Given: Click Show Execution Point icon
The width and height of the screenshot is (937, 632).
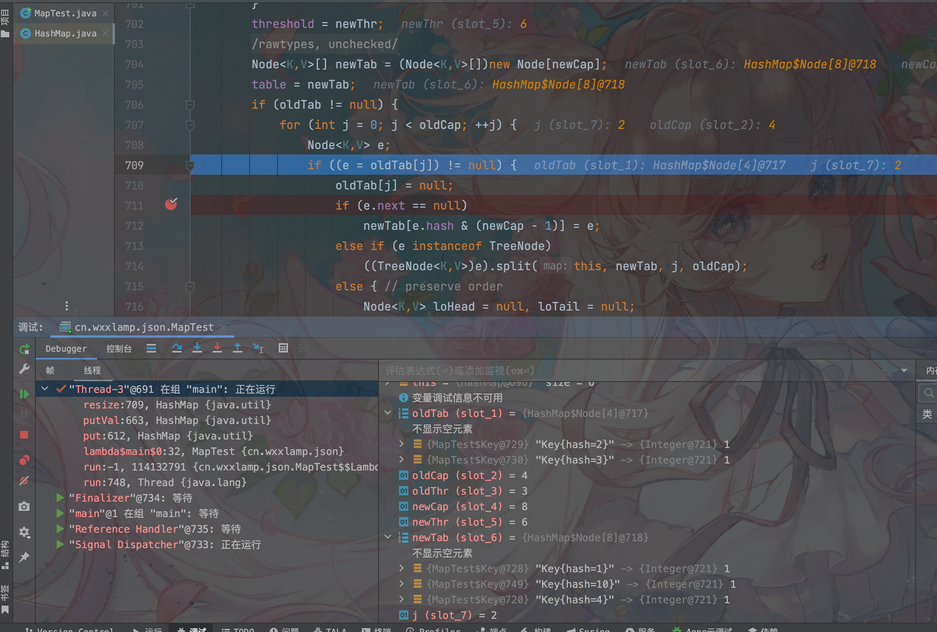Looking at the screenshot, I should pyautogui.click(x=151, y=348).
